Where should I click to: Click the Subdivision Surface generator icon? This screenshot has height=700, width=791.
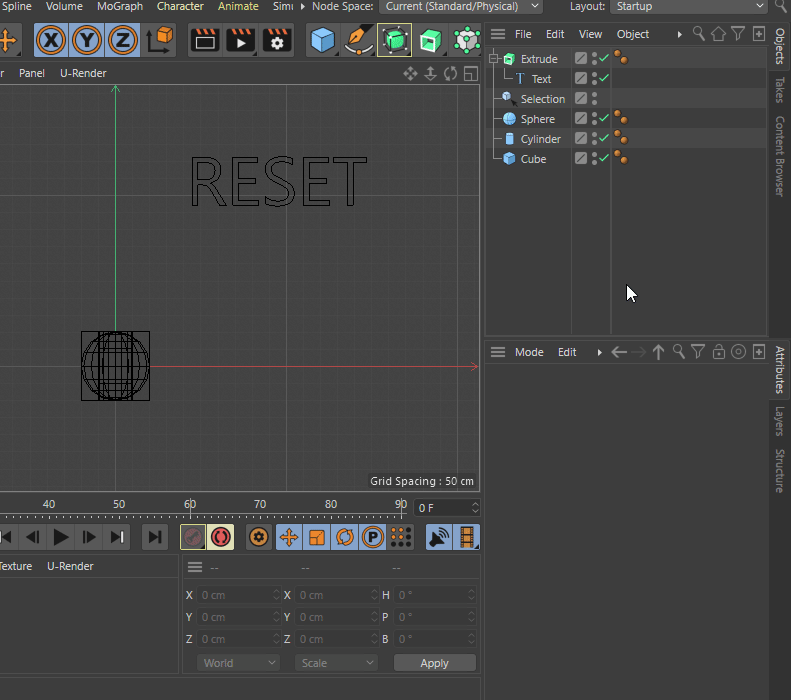point(394,40)
